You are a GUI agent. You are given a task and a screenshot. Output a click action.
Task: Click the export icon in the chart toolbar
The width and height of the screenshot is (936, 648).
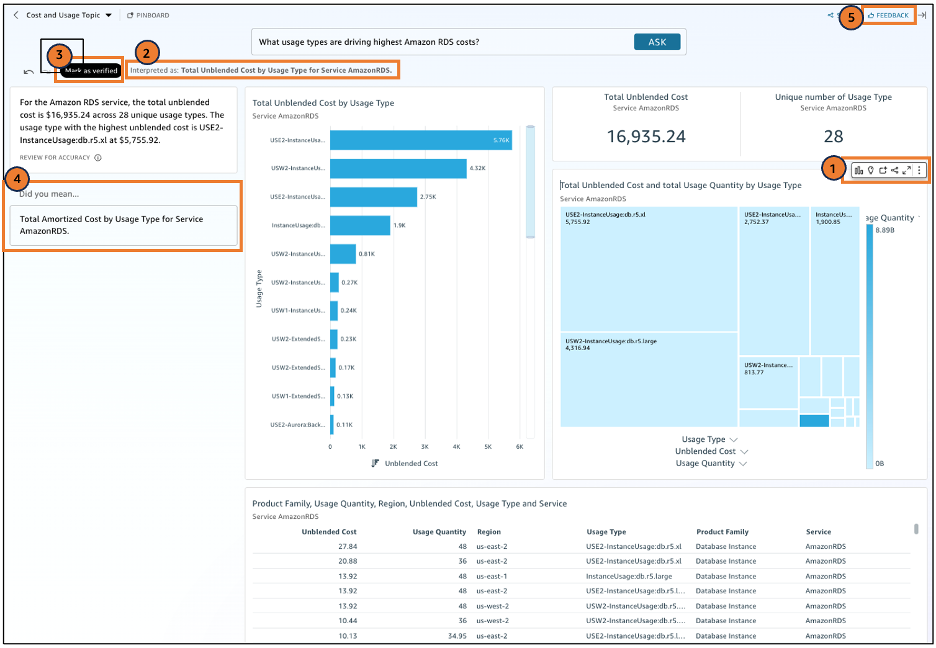(883, 170)
